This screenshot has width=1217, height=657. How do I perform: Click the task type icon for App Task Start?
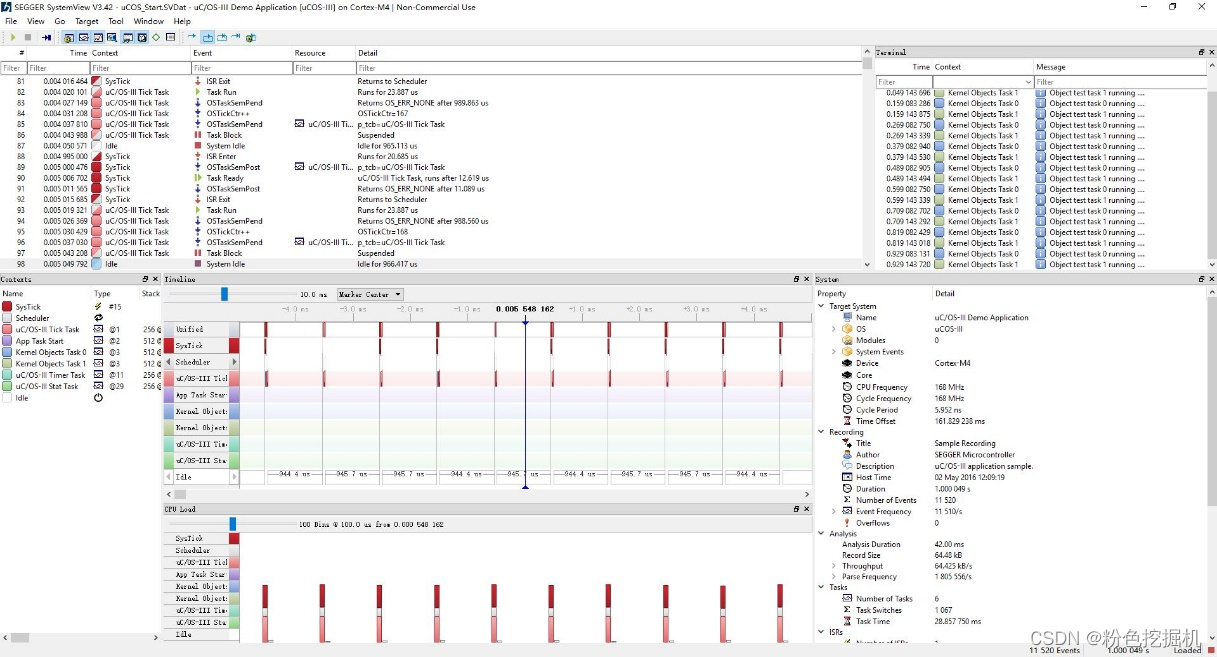tap(98, 341)
